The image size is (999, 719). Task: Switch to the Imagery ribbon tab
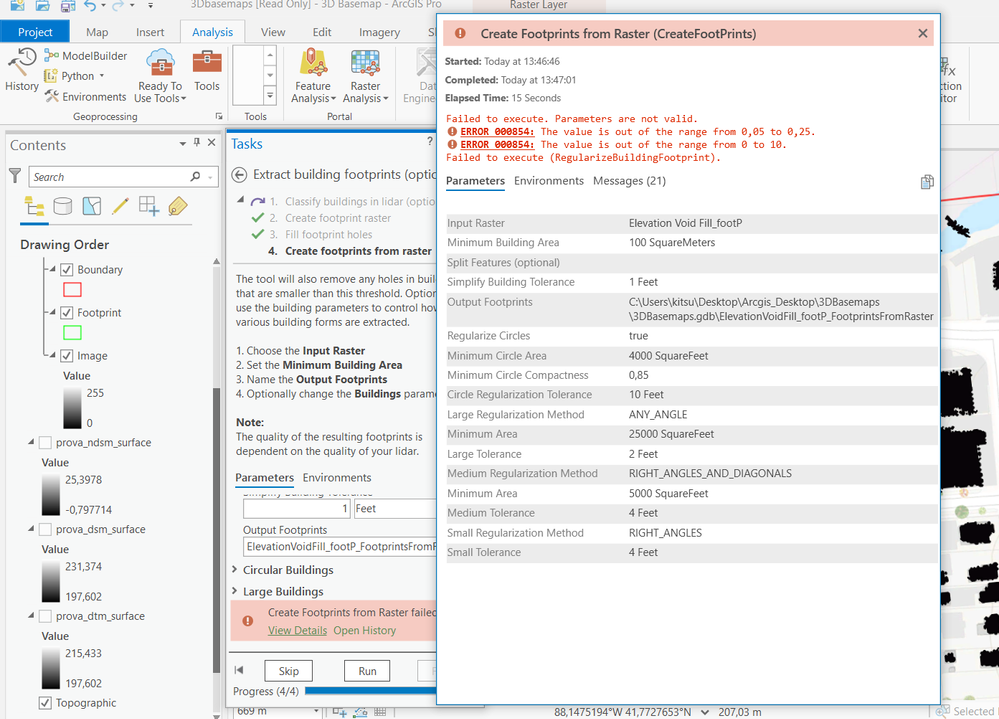[379, 32]
